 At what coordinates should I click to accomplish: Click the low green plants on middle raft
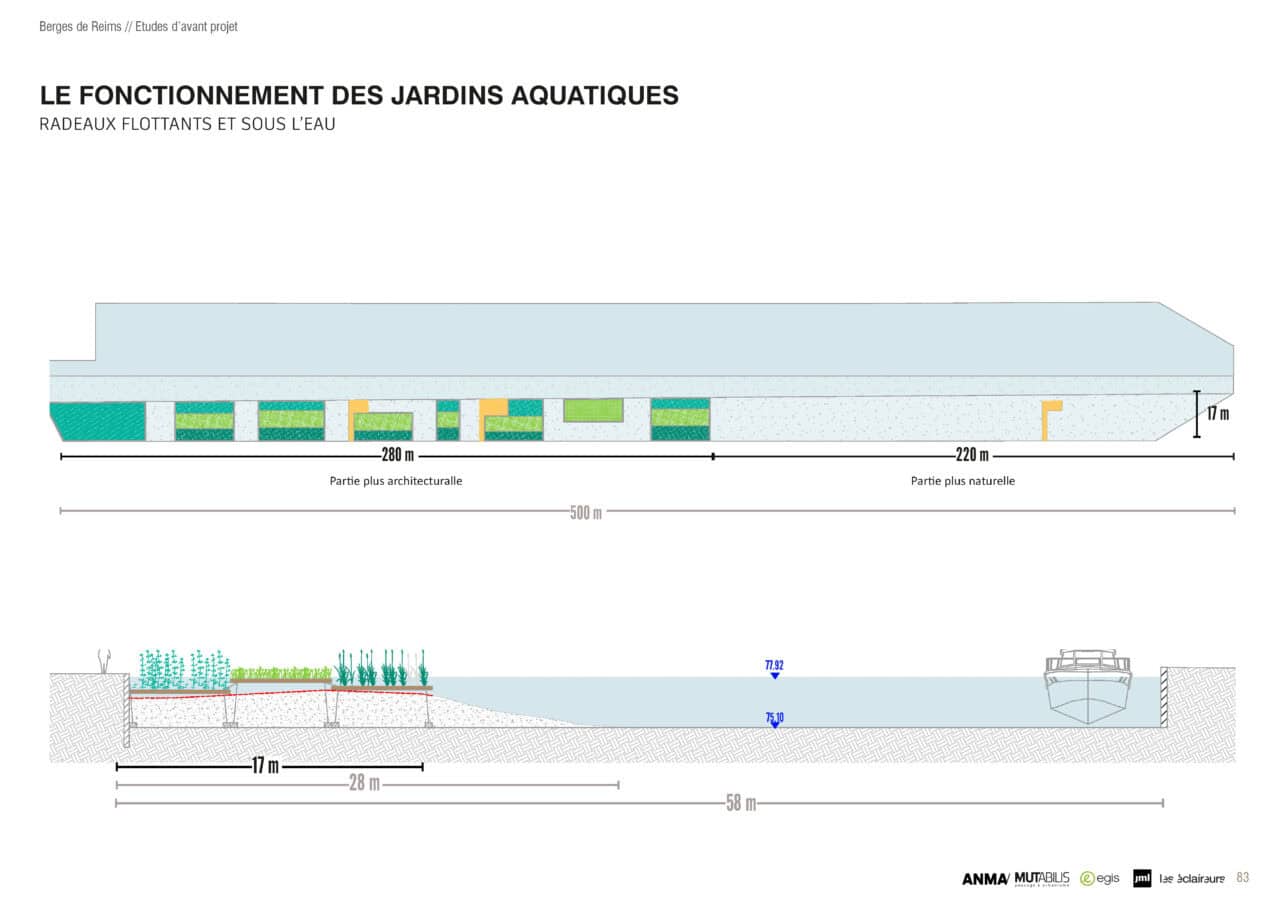click(281, 673)
